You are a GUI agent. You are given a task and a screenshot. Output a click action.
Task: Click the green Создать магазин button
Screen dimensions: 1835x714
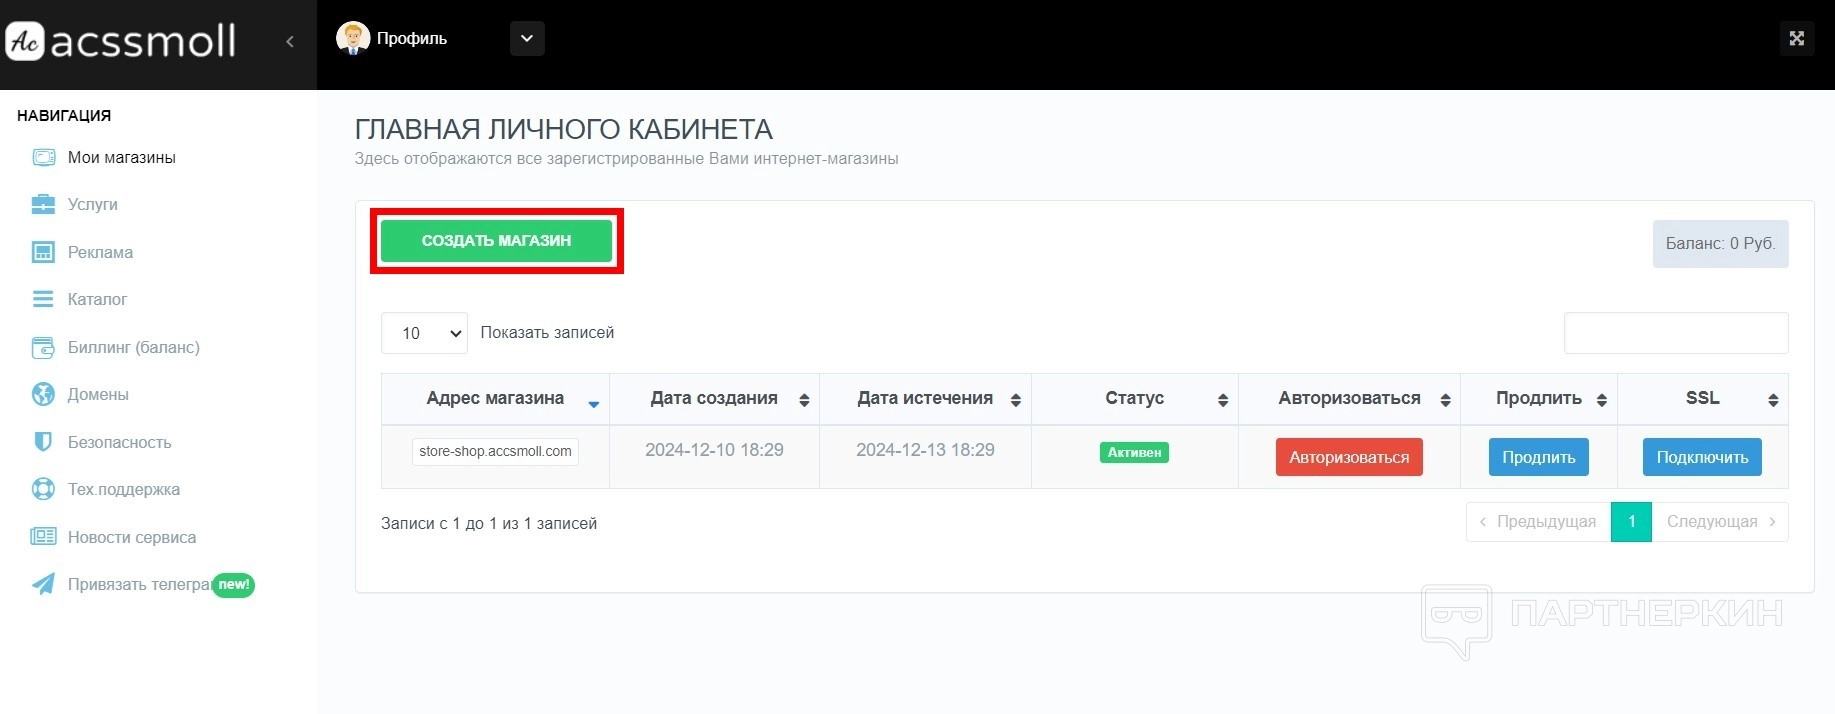click(x=496, y=241)
